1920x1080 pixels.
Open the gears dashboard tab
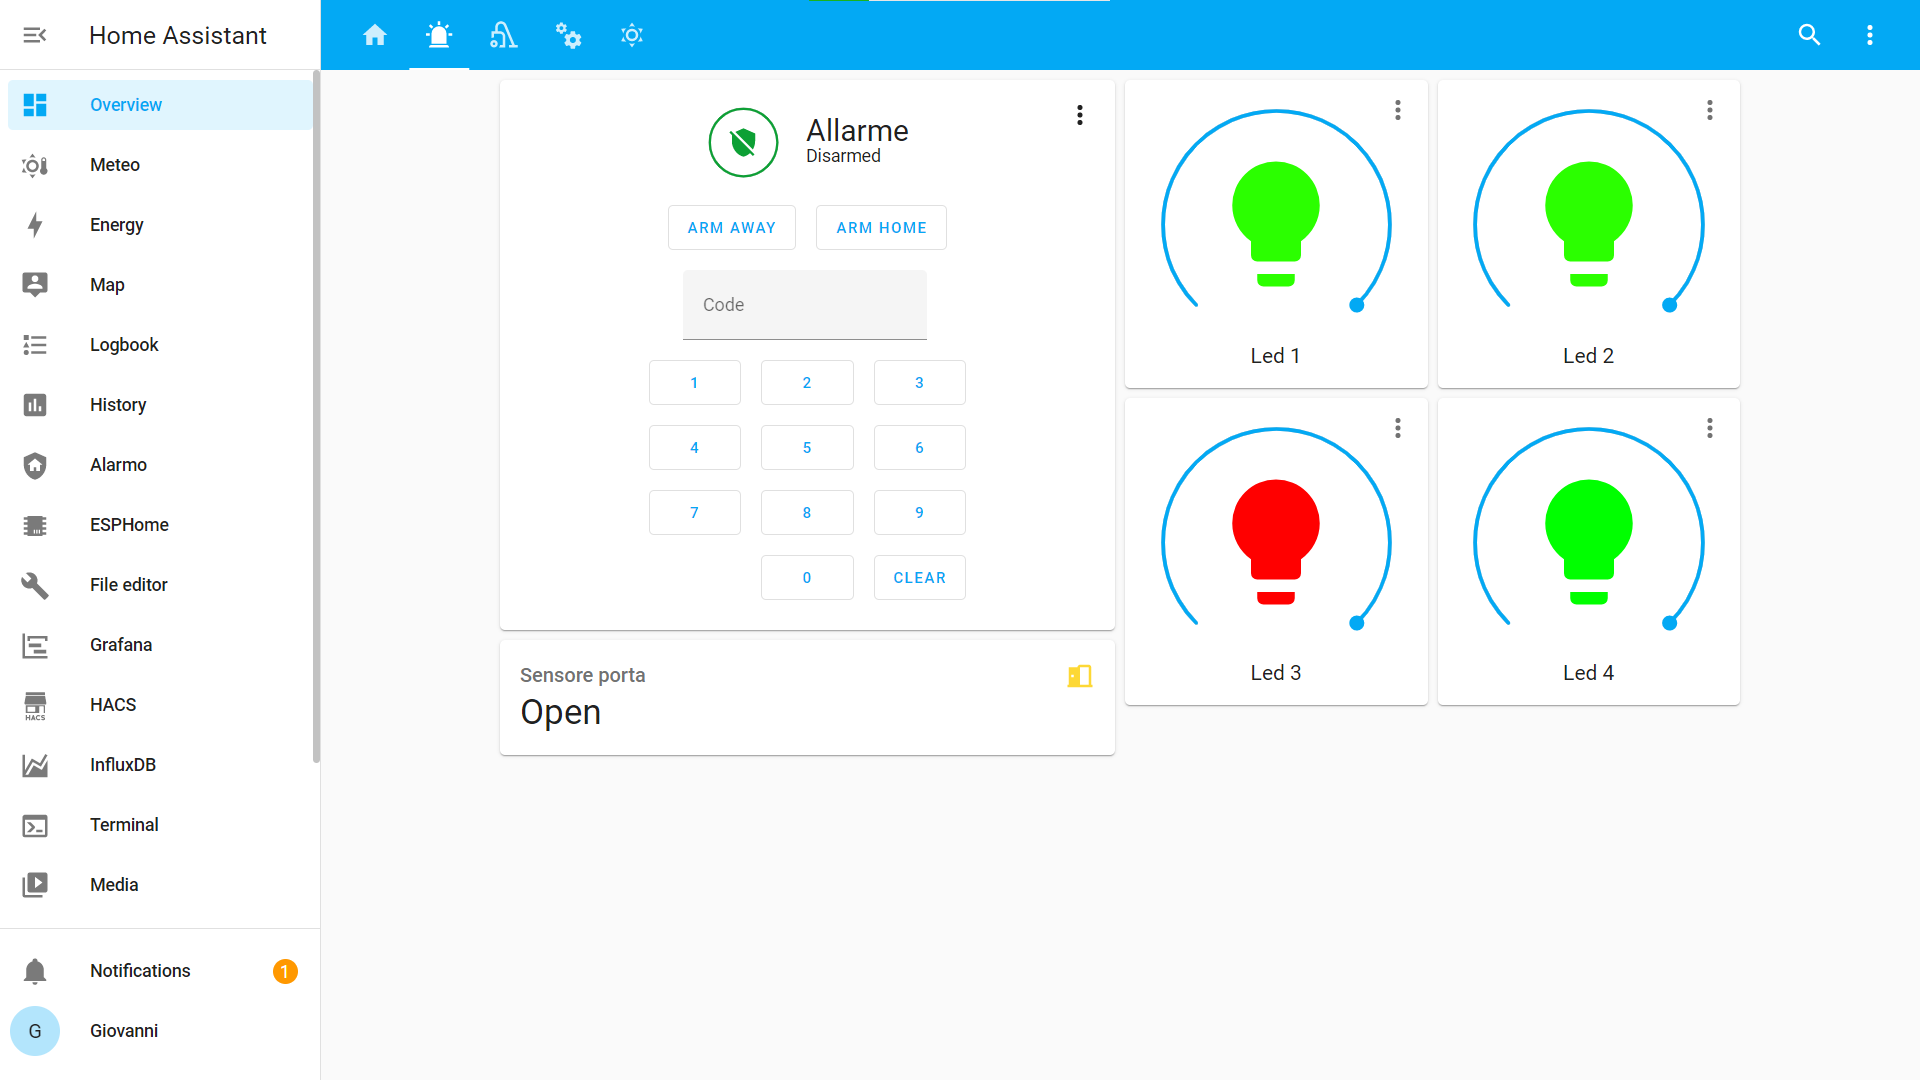click(568, 35)
